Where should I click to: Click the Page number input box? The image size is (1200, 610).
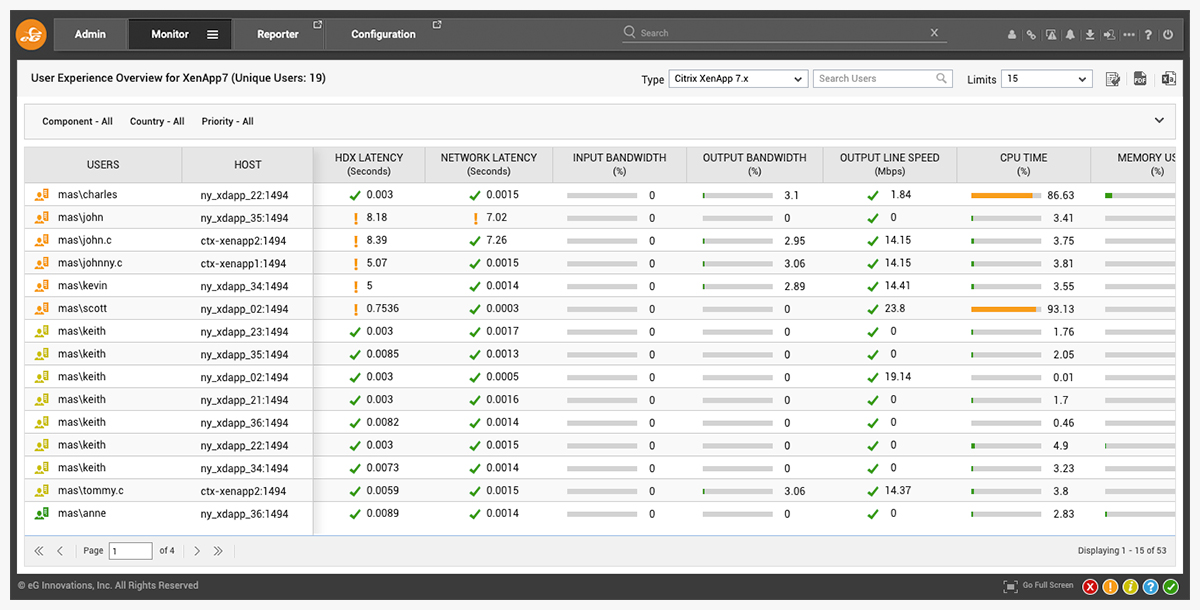(x=131, y=551)
